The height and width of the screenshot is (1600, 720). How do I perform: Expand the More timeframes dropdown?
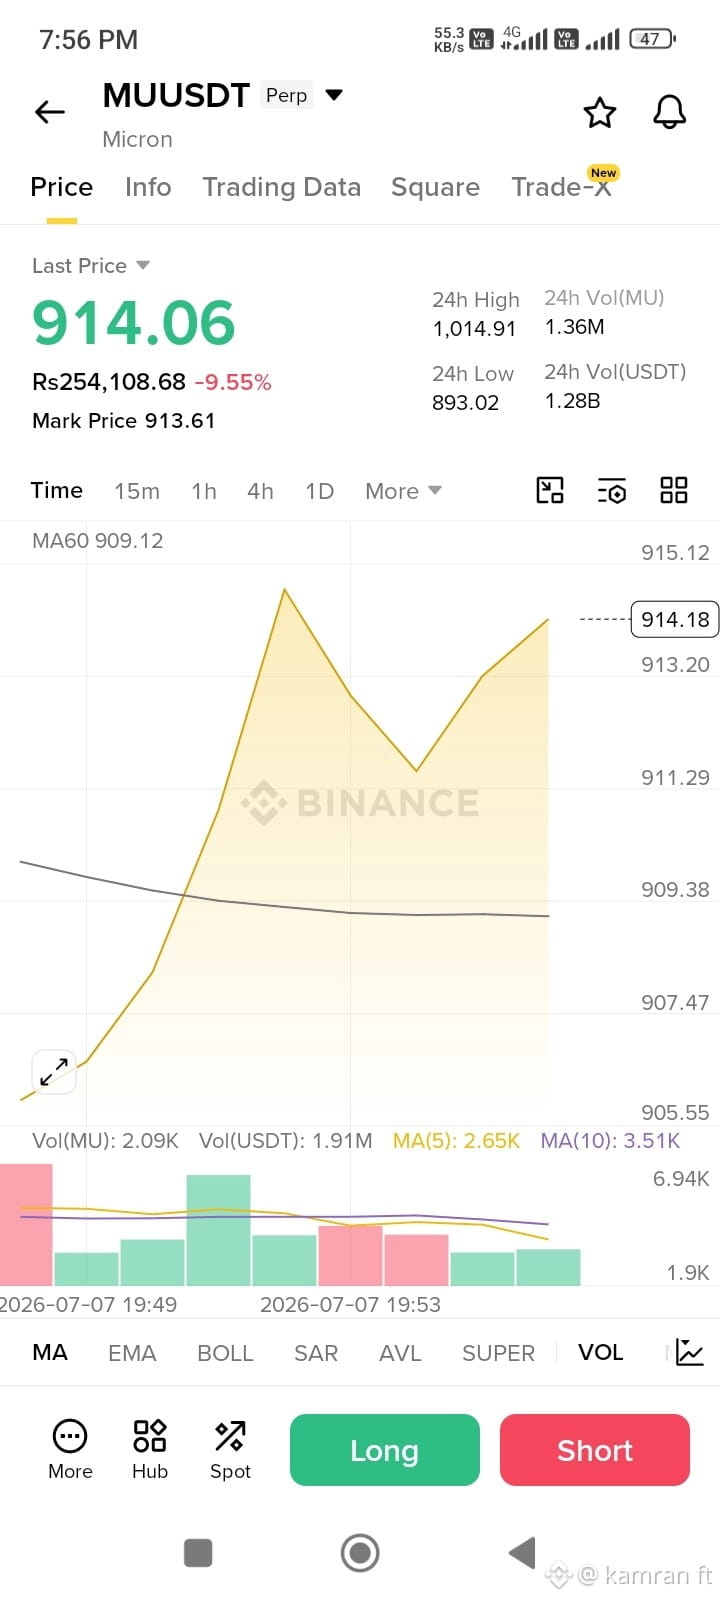pyautogui.click(x=403, y=491)
